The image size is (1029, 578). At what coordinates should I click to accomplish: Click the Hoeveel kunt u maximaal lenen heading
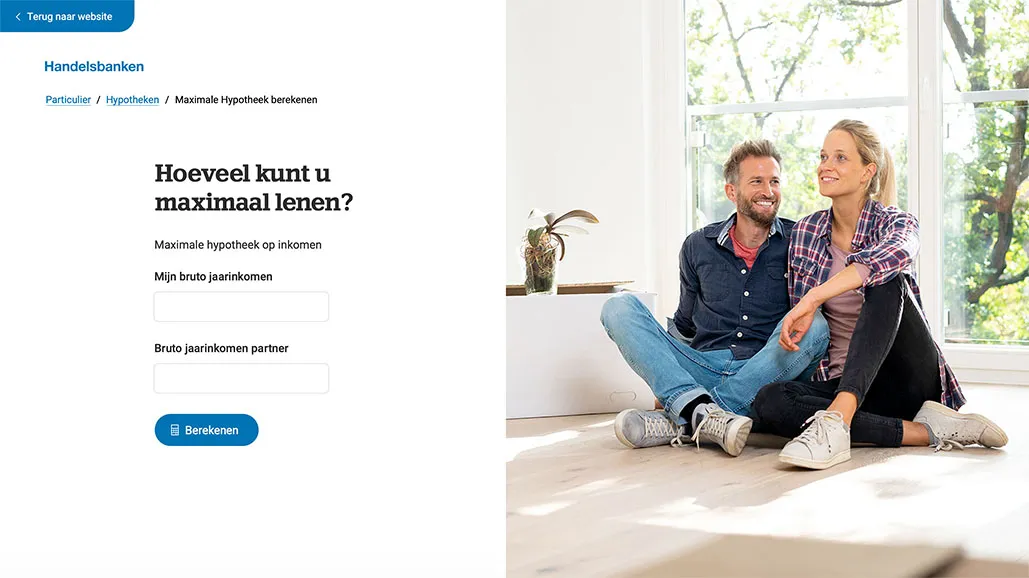[x=253, y=188]
